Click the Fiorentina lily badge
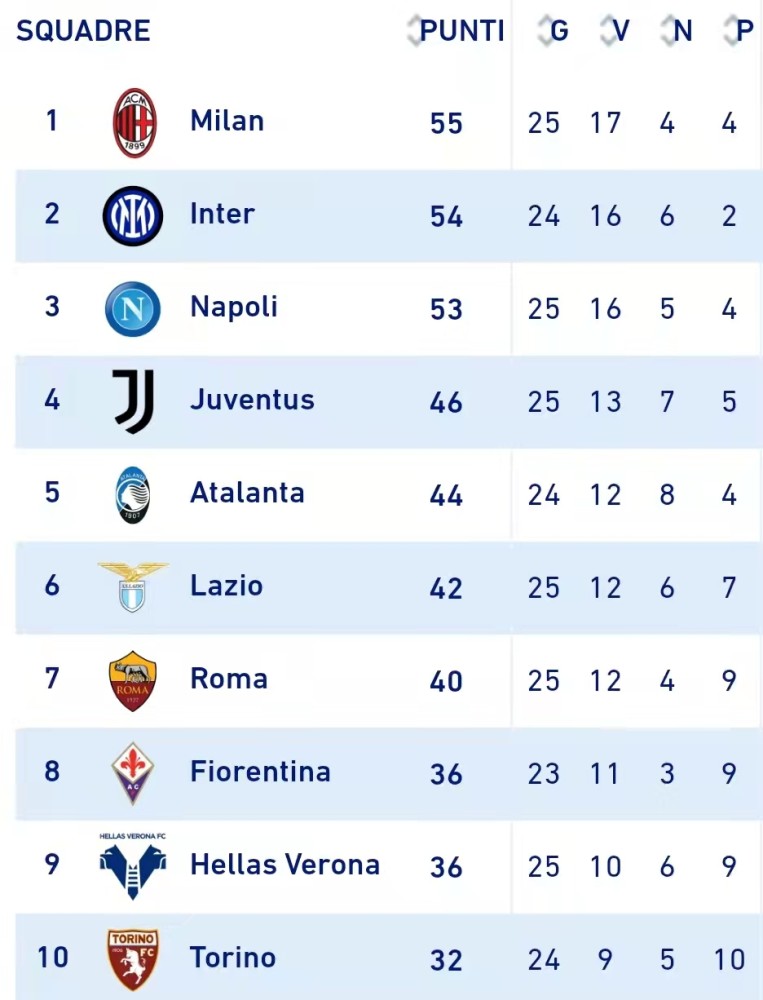The height and width of the screenshot is (1000, 763). pos(133,773)
